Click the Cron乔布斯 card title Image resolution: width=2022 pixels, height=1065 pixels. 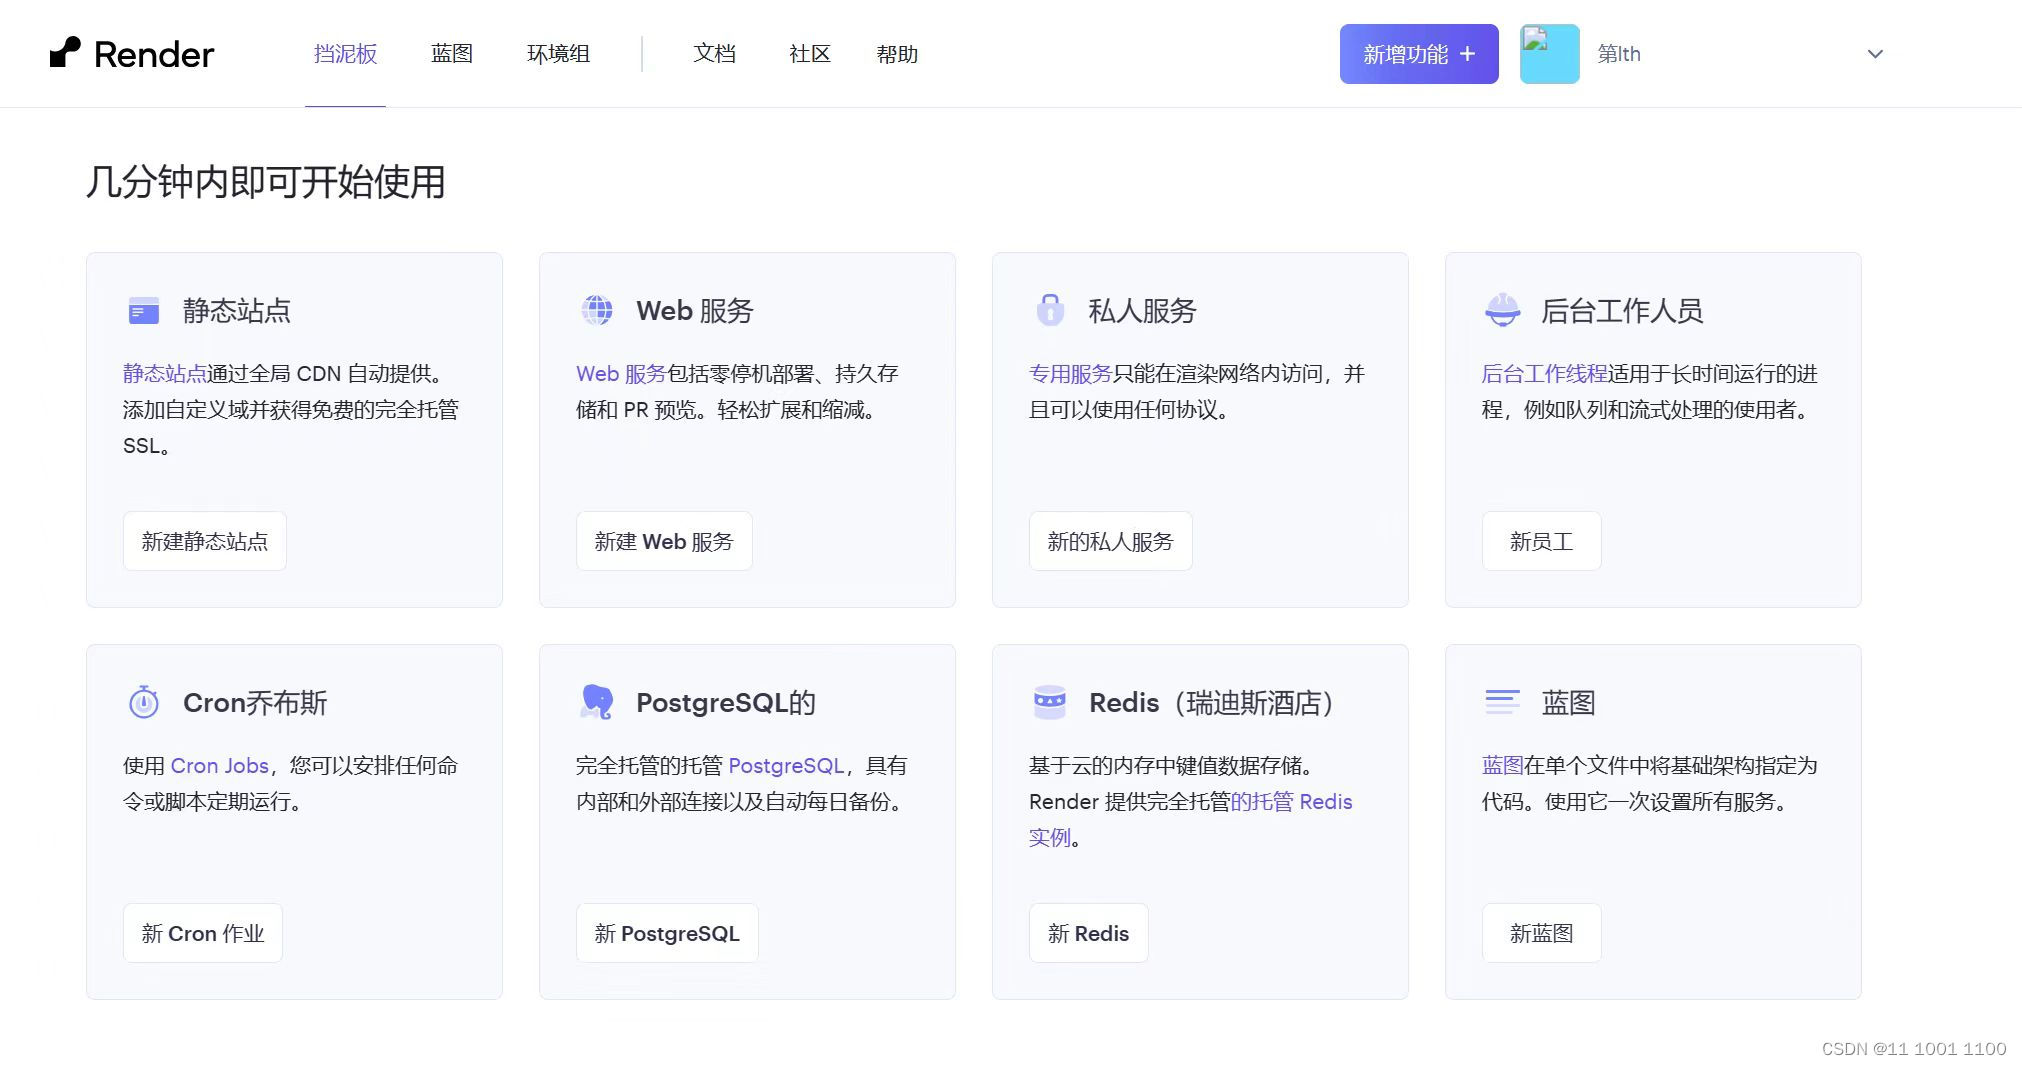click(x=255, y=702)
